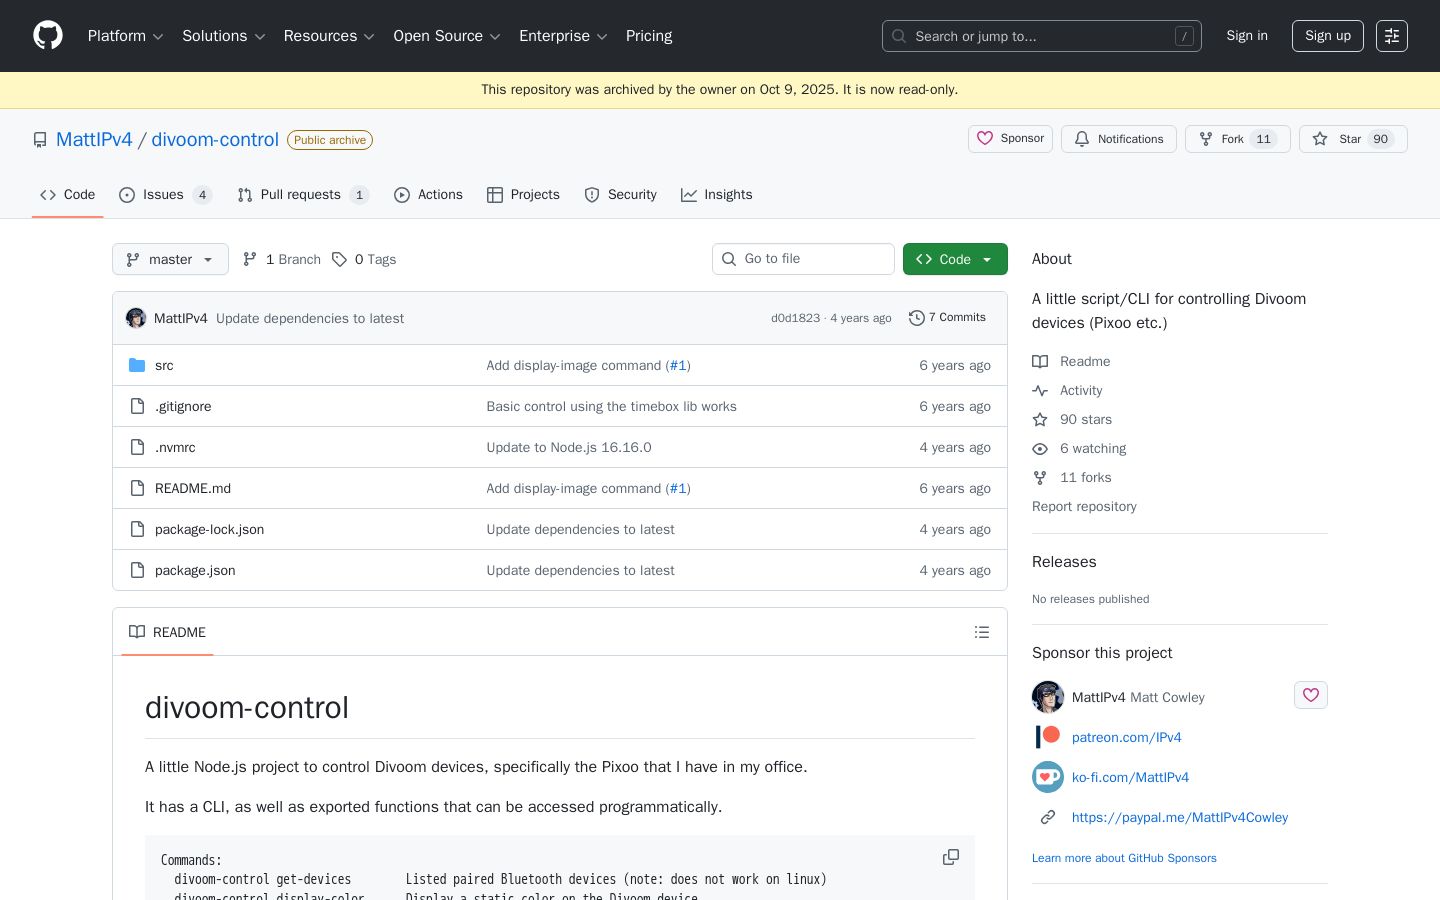Open the #1 issue link in src row
Screen dimensions: 1440x900
pyautogui.click(x=678, y=366)
